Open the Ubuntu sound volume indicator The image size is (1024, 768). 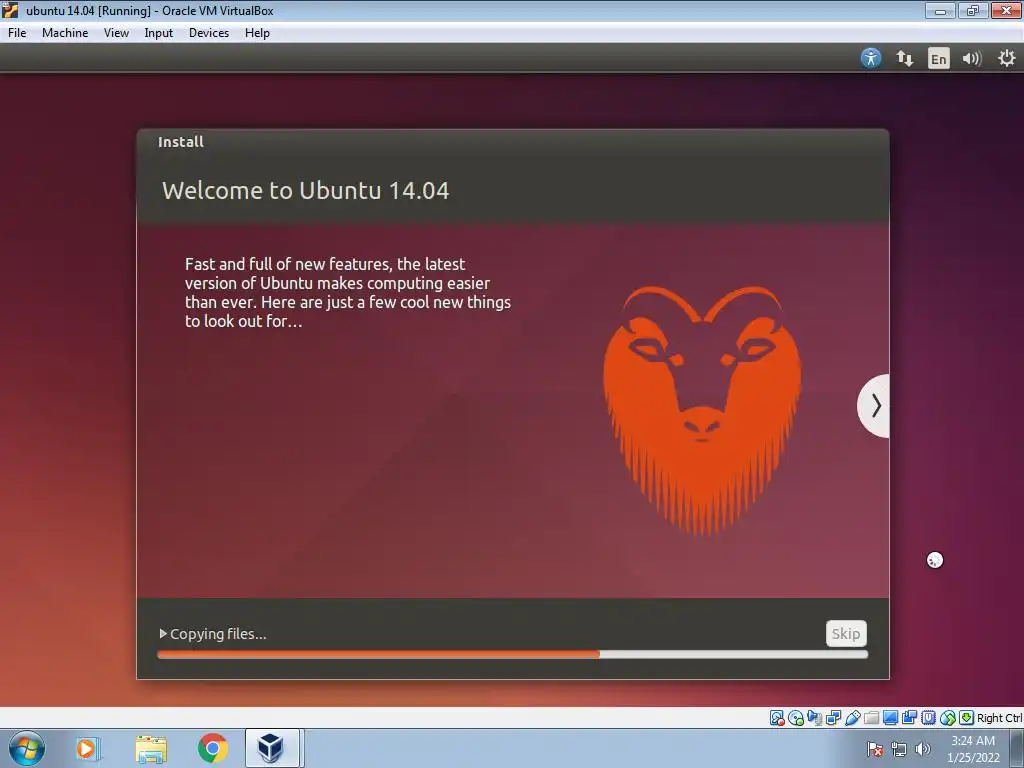tap(972, 59)
